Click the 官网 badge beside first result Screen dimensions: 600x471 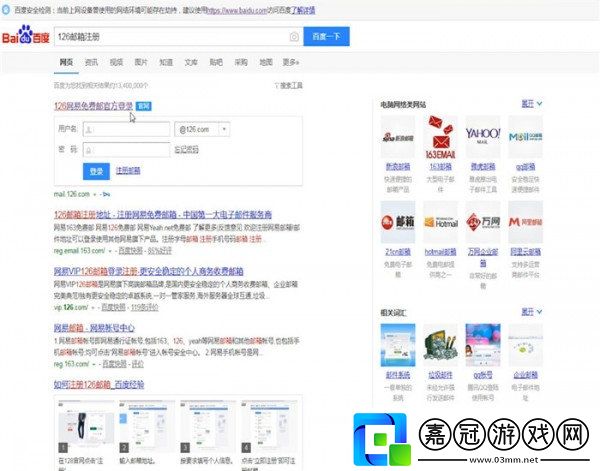pos(144,106)
